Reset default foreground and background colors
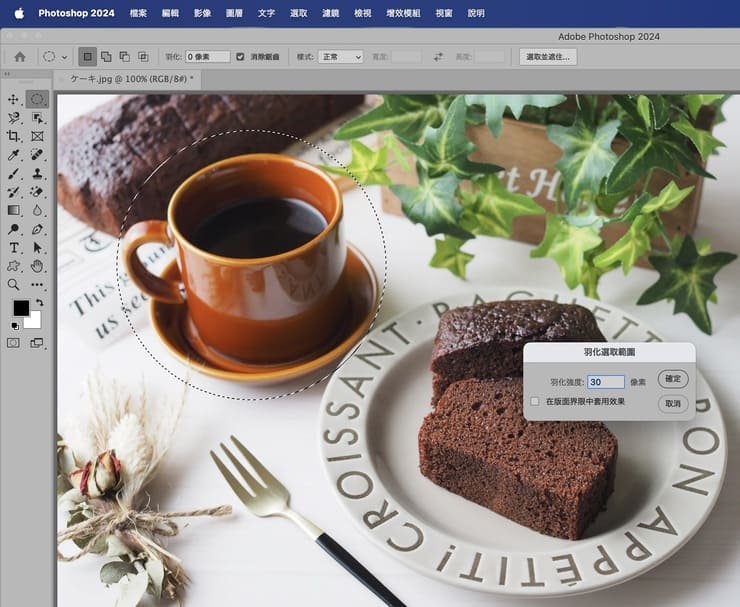The image size is (740, 607). pyautogui.click(x=15, y=326)
